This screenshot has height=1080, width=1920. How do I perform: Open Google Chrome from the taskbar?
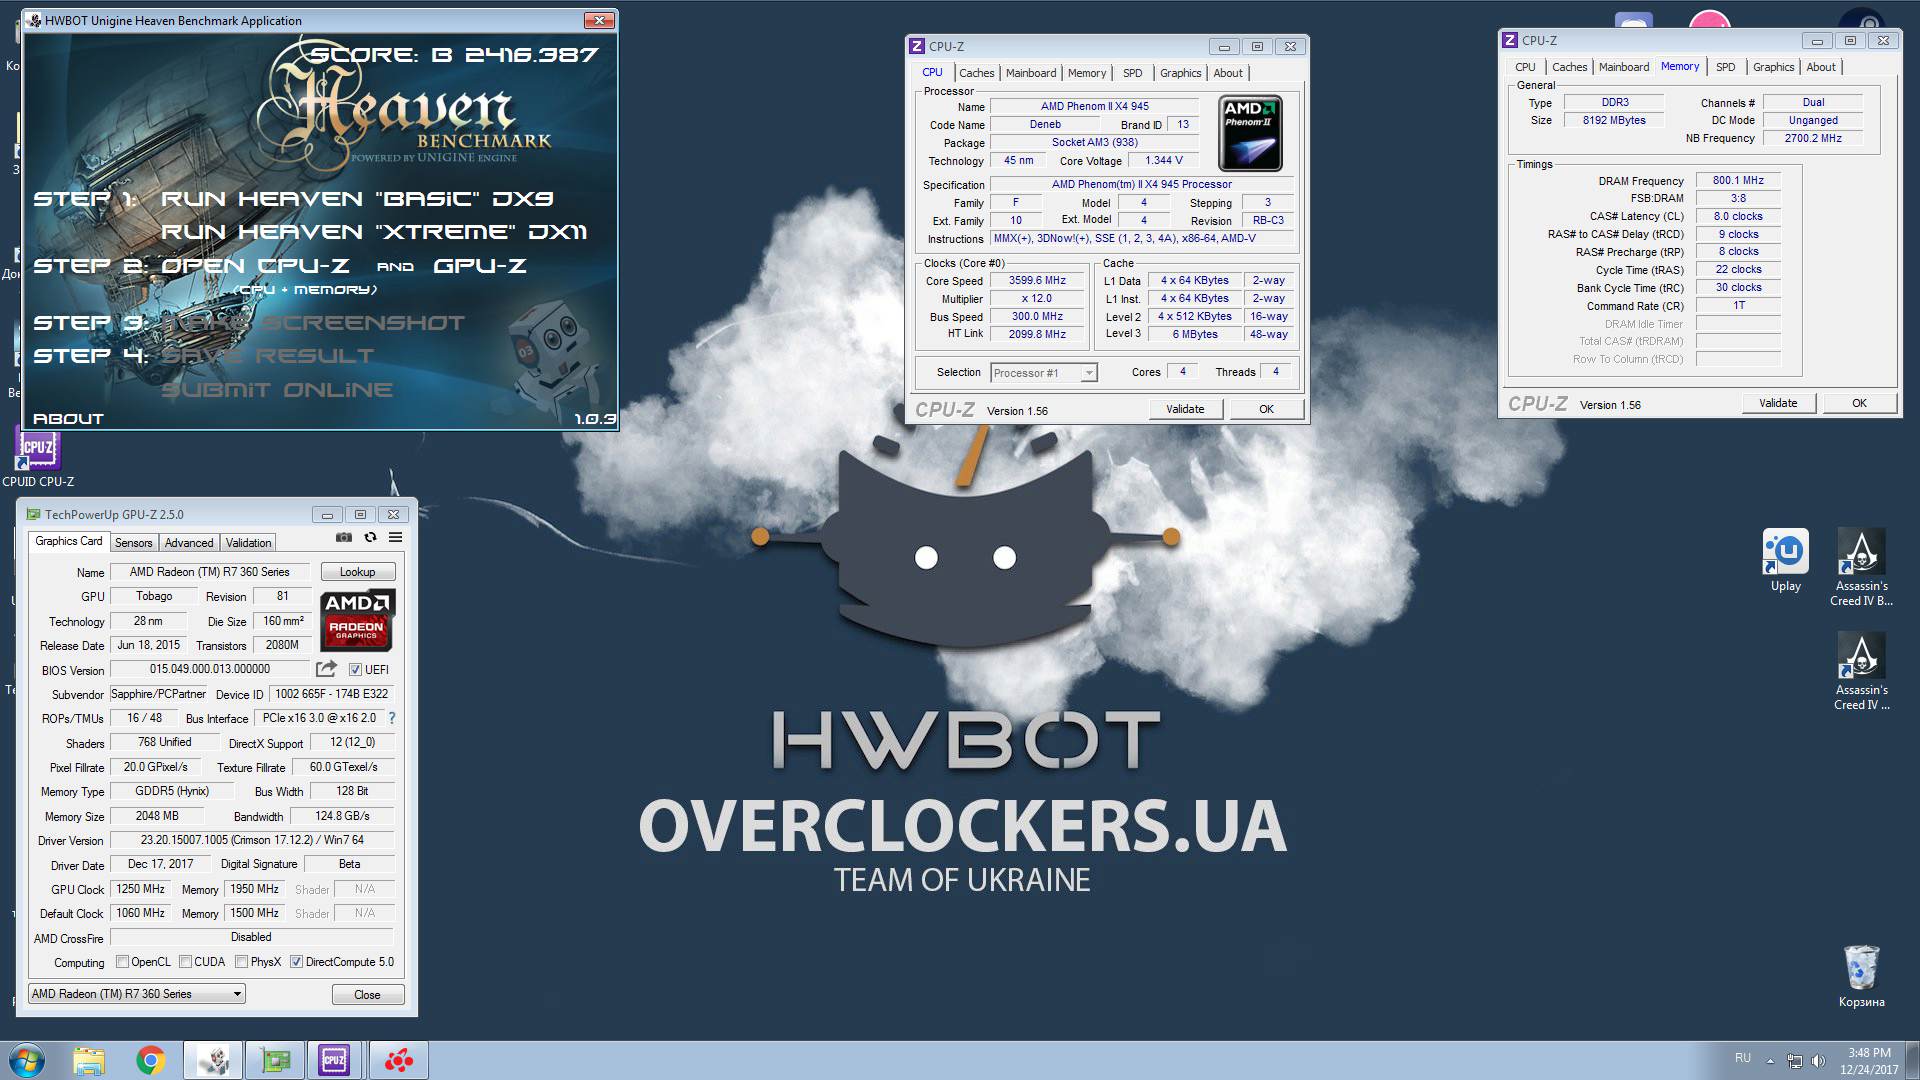(x=151, y=1060)
